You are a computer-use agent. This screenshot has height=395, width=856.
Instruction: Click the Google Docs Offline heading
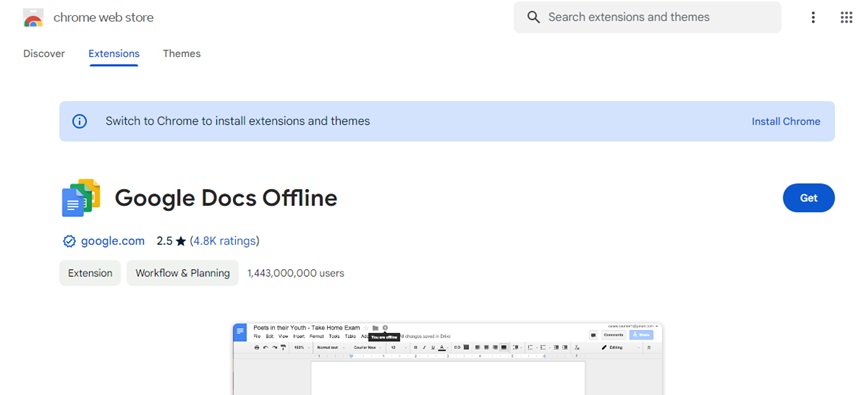226,198
